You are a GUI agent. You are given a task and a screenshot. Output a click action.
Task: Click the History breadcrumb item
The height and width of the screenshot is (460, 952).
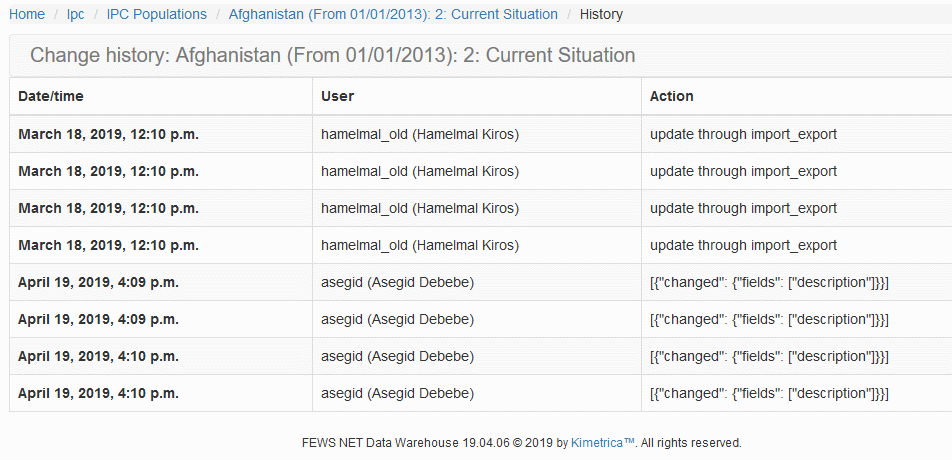(601, 14)
